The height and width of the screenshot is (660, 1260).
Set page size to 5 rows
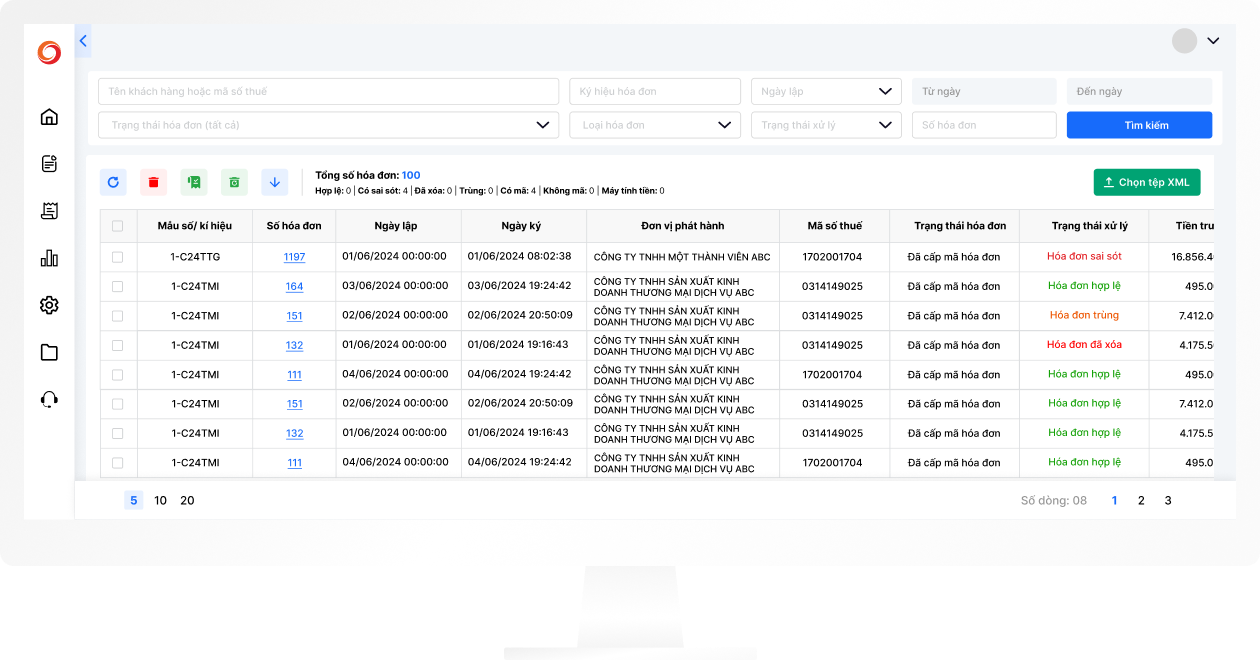coord(134,500)
